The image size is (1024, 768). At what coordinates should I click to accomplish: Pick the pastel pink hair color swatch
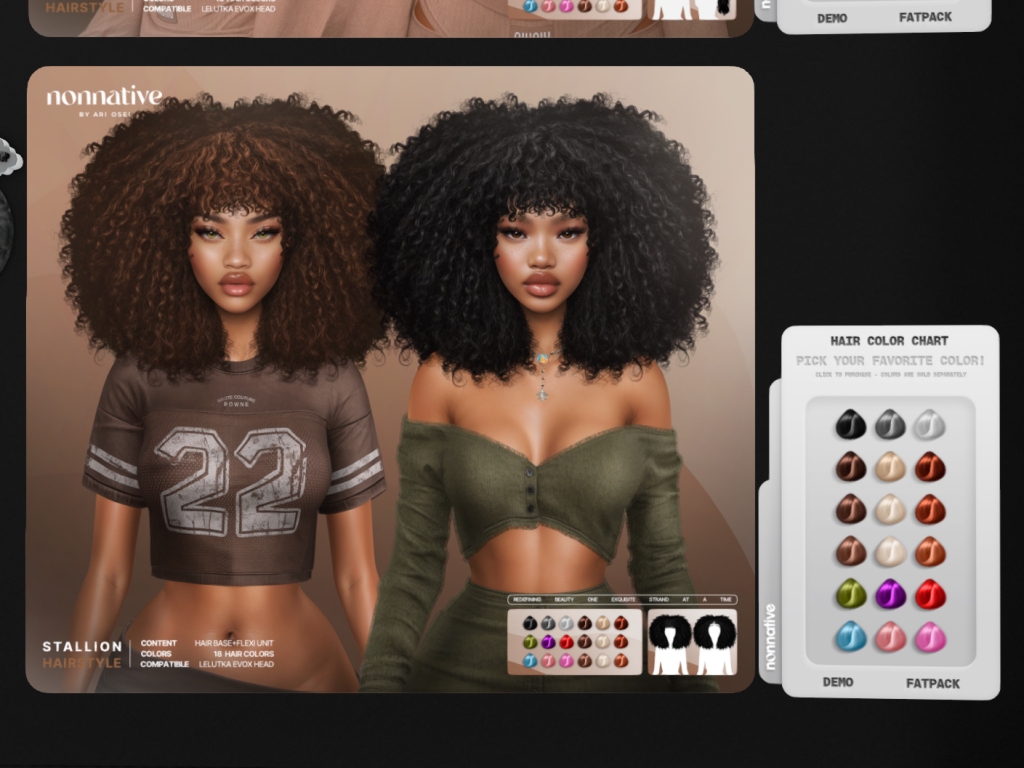pyautogui.click(x=890, y=636)
